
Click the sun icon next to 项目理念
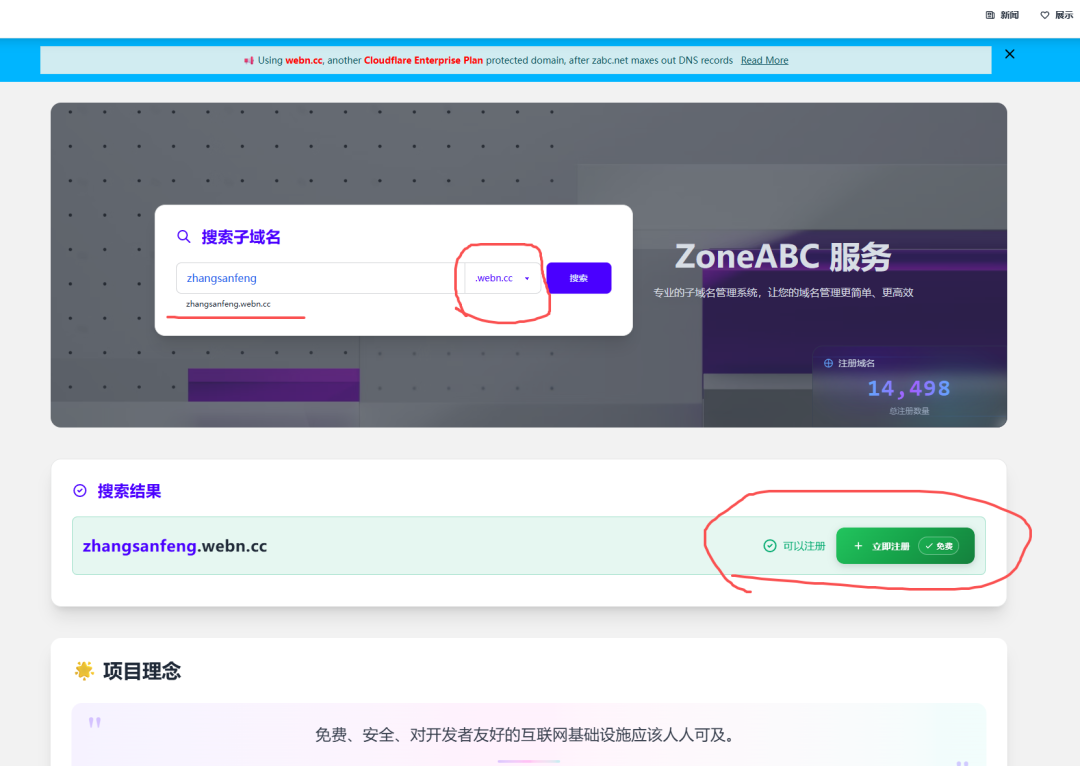[x=85, y=670]
